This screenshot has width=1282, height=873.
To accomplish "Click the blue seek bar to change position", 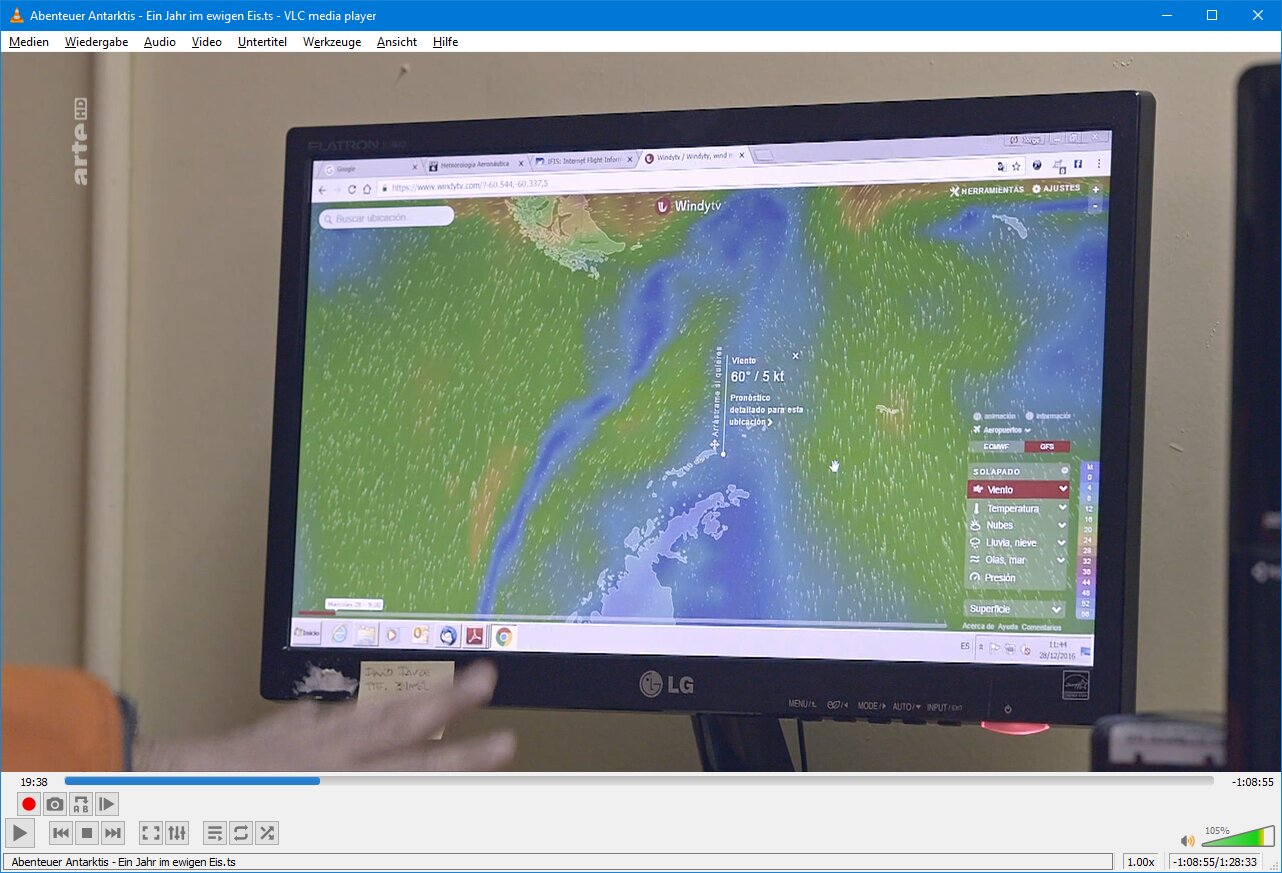I will tap(640, 781).
